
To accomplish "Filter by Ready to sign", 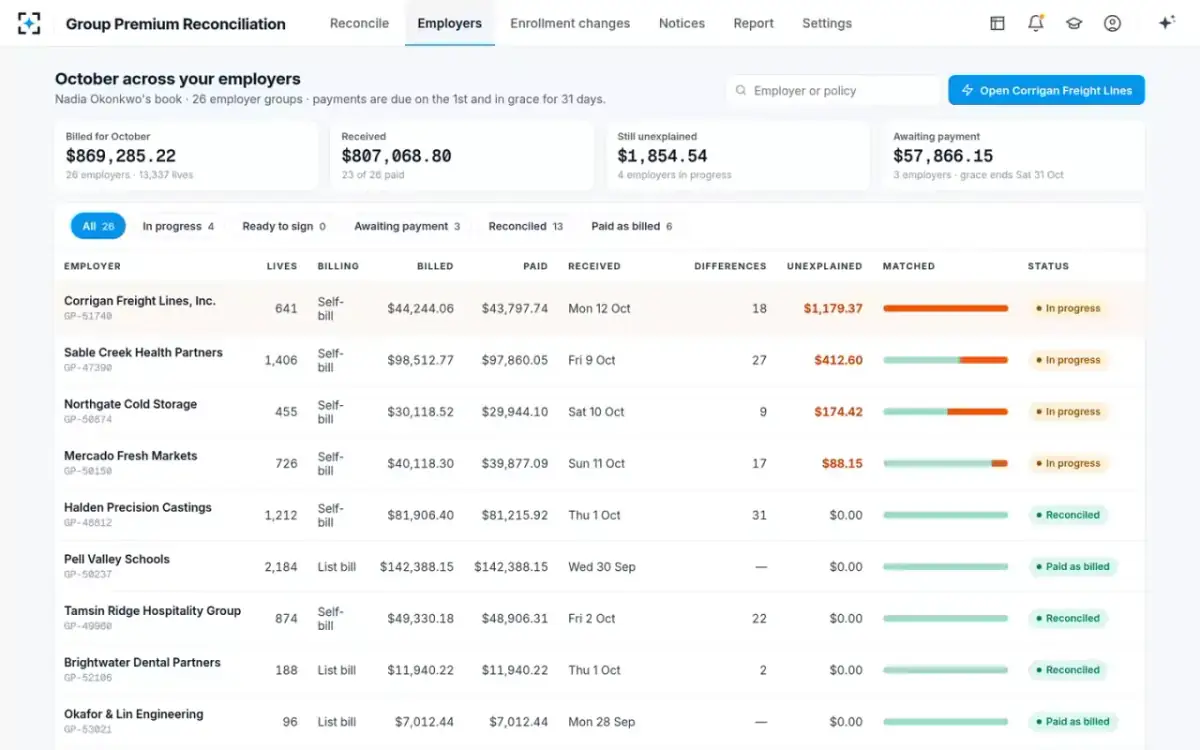I will tap(284, 226).
